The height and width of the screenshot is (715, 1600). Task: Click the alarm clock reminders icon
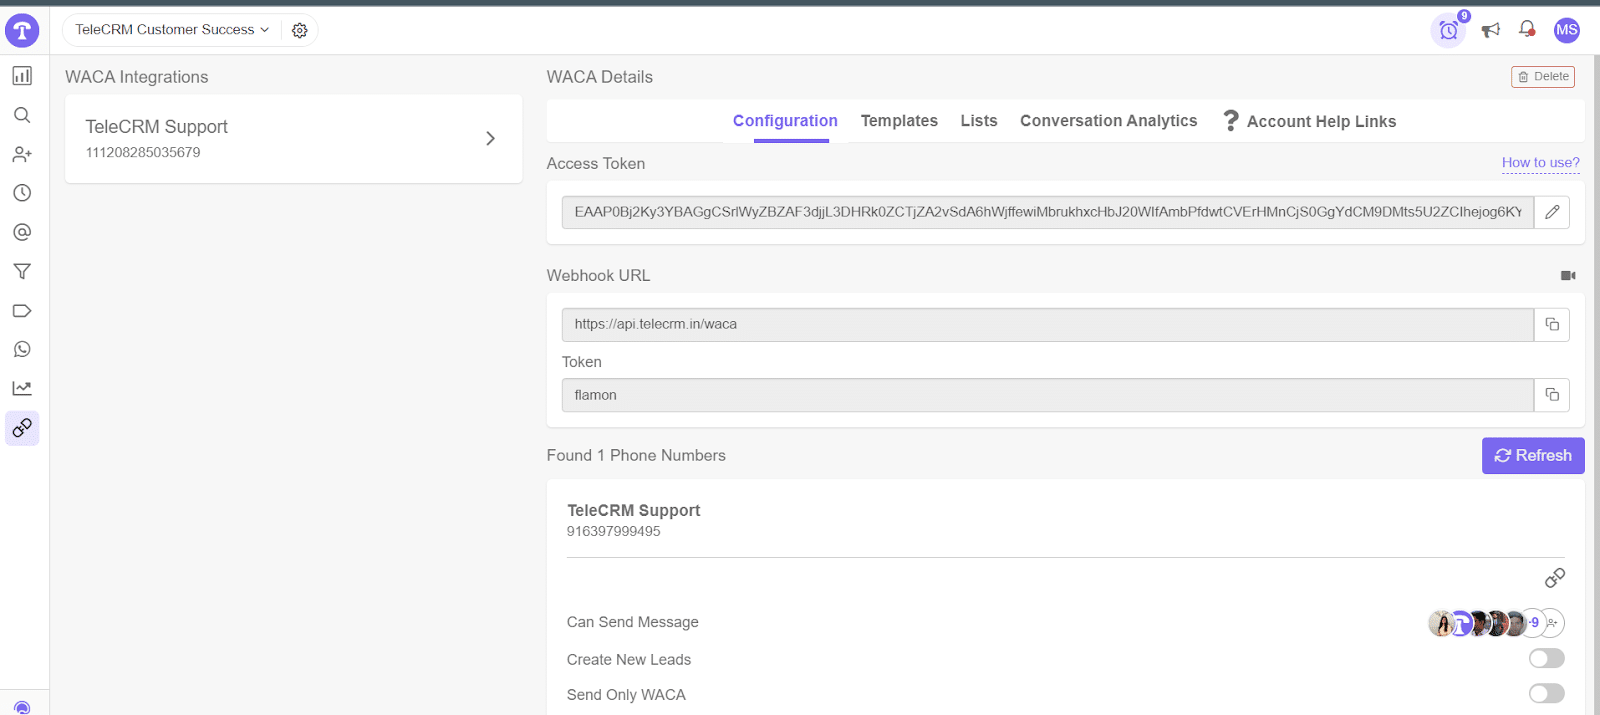click(x=1448, y=31)
